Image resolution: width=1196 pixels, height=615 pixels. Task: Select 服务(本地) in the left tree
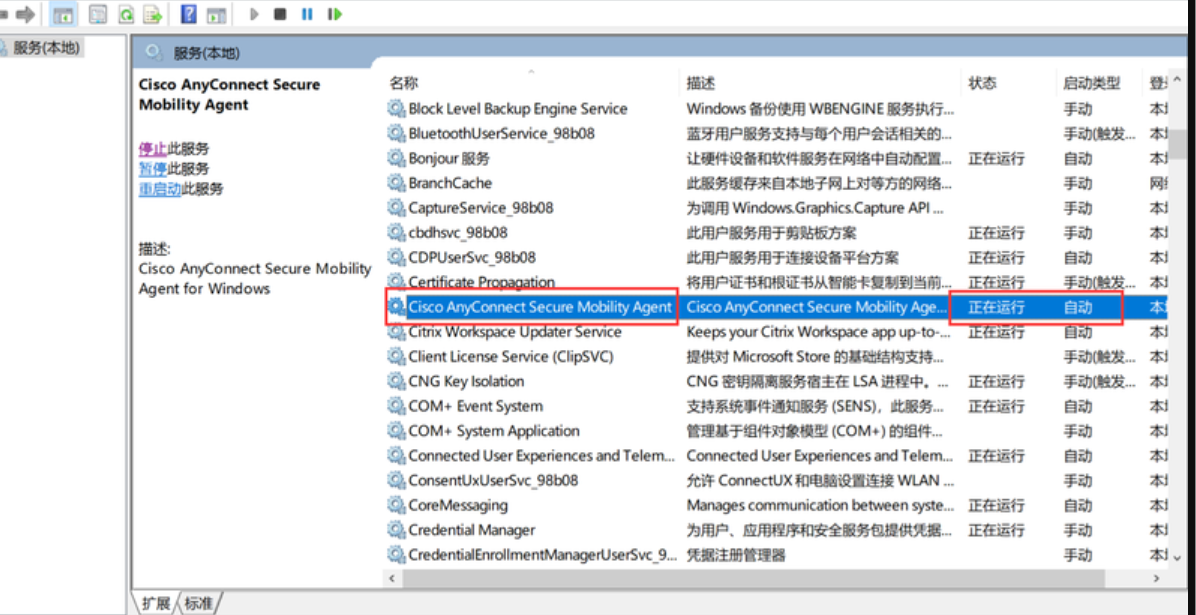[45, 47]
